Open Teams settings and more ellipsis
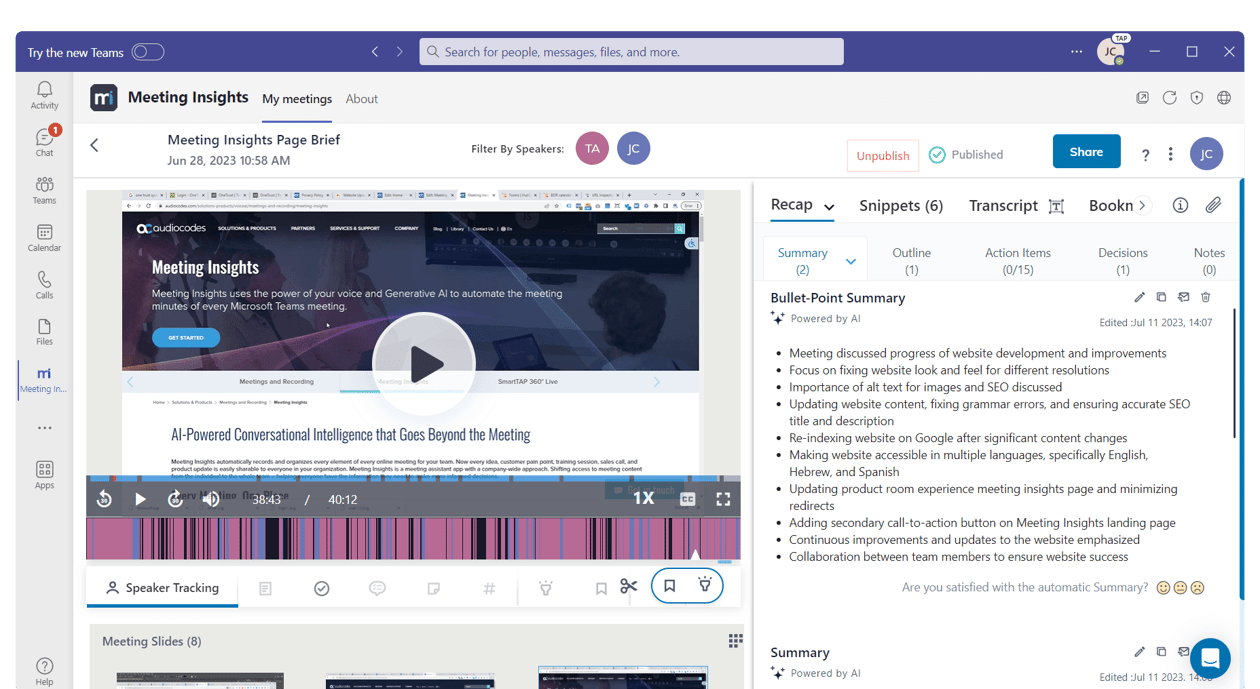This screenshot has width=1260, height=689. 1076,52
